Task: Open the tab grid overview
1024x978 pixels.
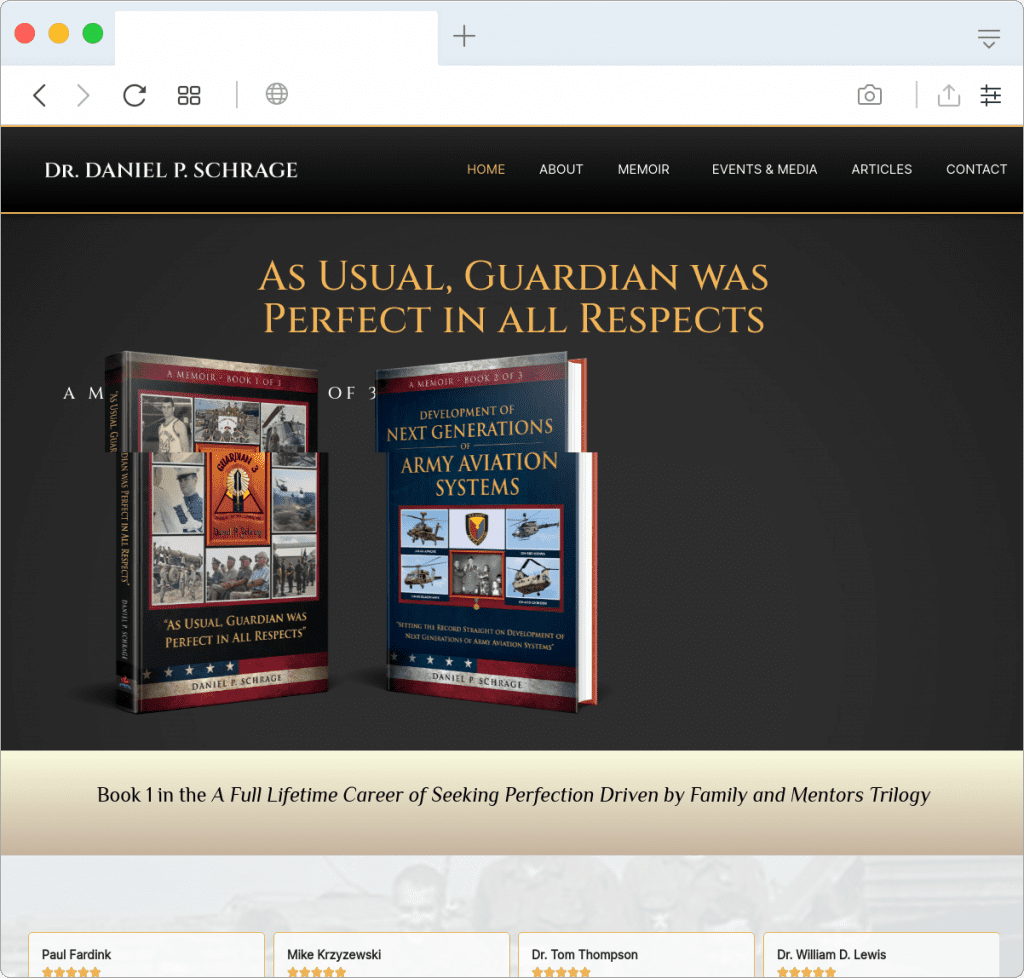Action: [x=189, y=95]
